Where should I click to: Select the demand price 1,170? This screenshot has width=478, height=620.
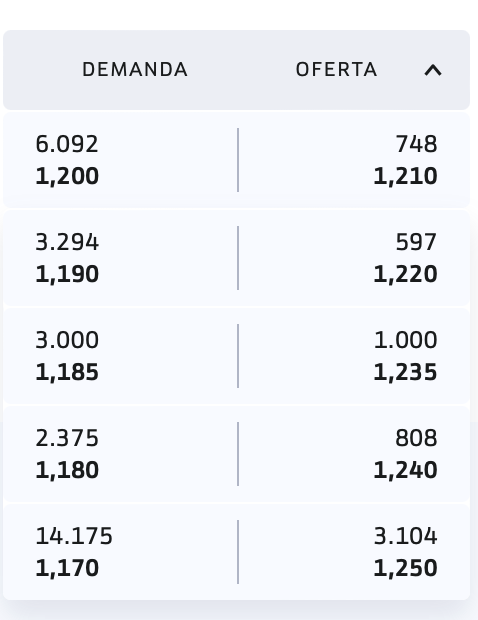(x=67, y=569)
